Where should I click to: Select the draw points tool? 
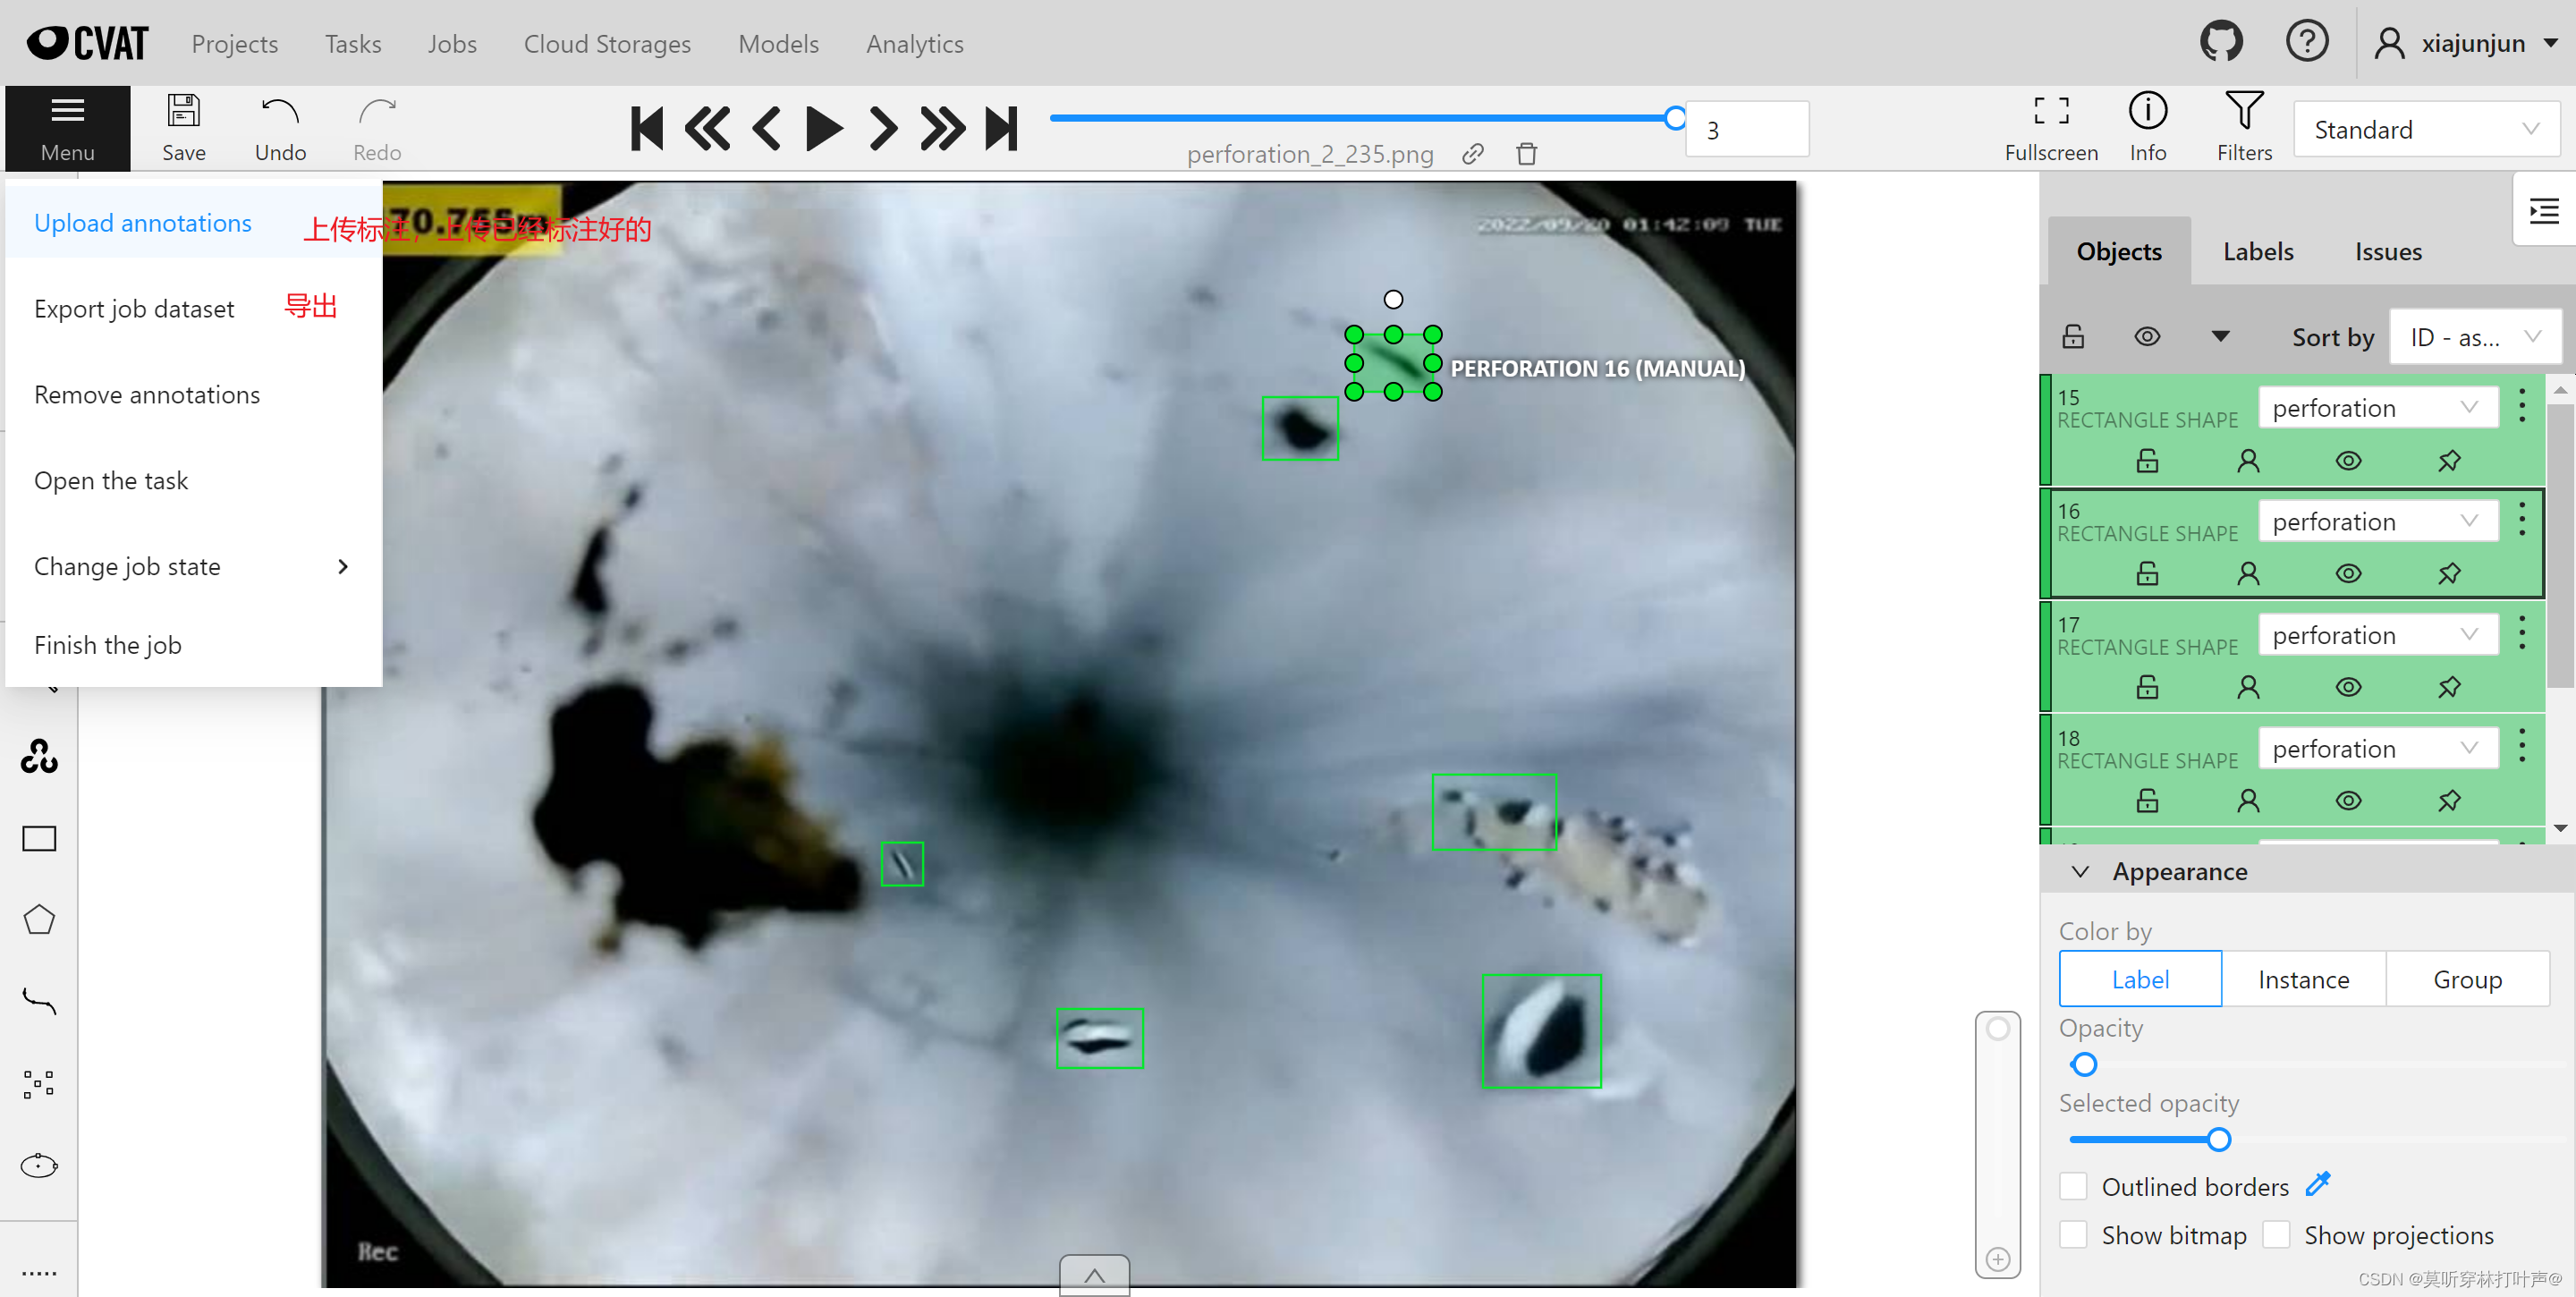(x=39, y=1083)
